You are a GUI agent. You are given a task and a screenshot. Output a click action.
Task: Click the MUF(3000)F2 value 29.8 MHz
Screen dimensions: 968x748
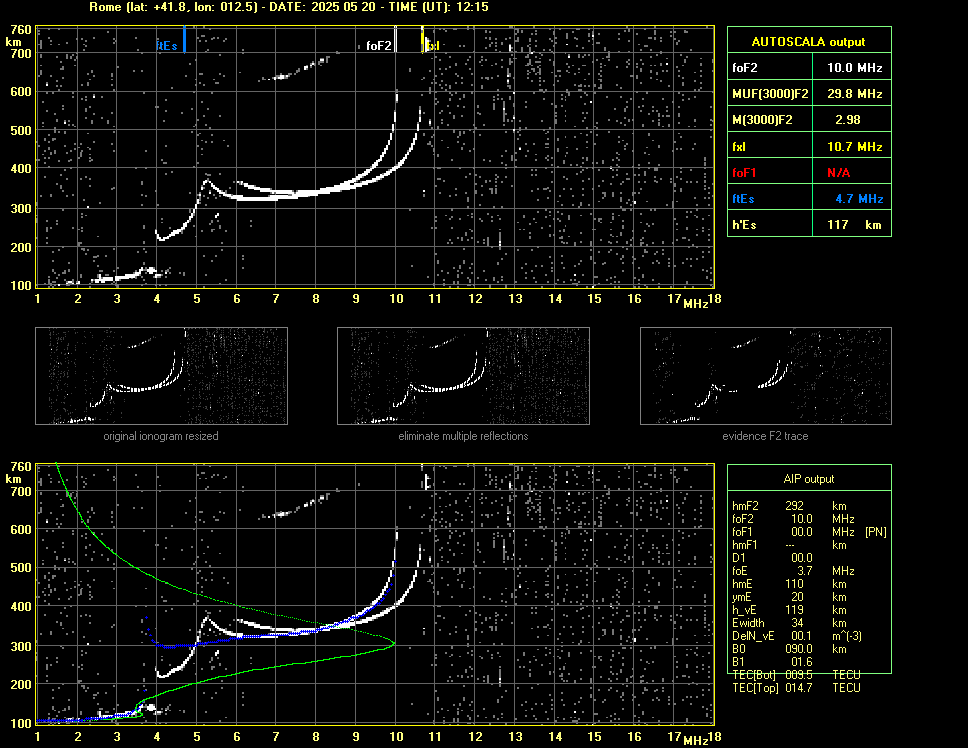[x=854, y=94]
